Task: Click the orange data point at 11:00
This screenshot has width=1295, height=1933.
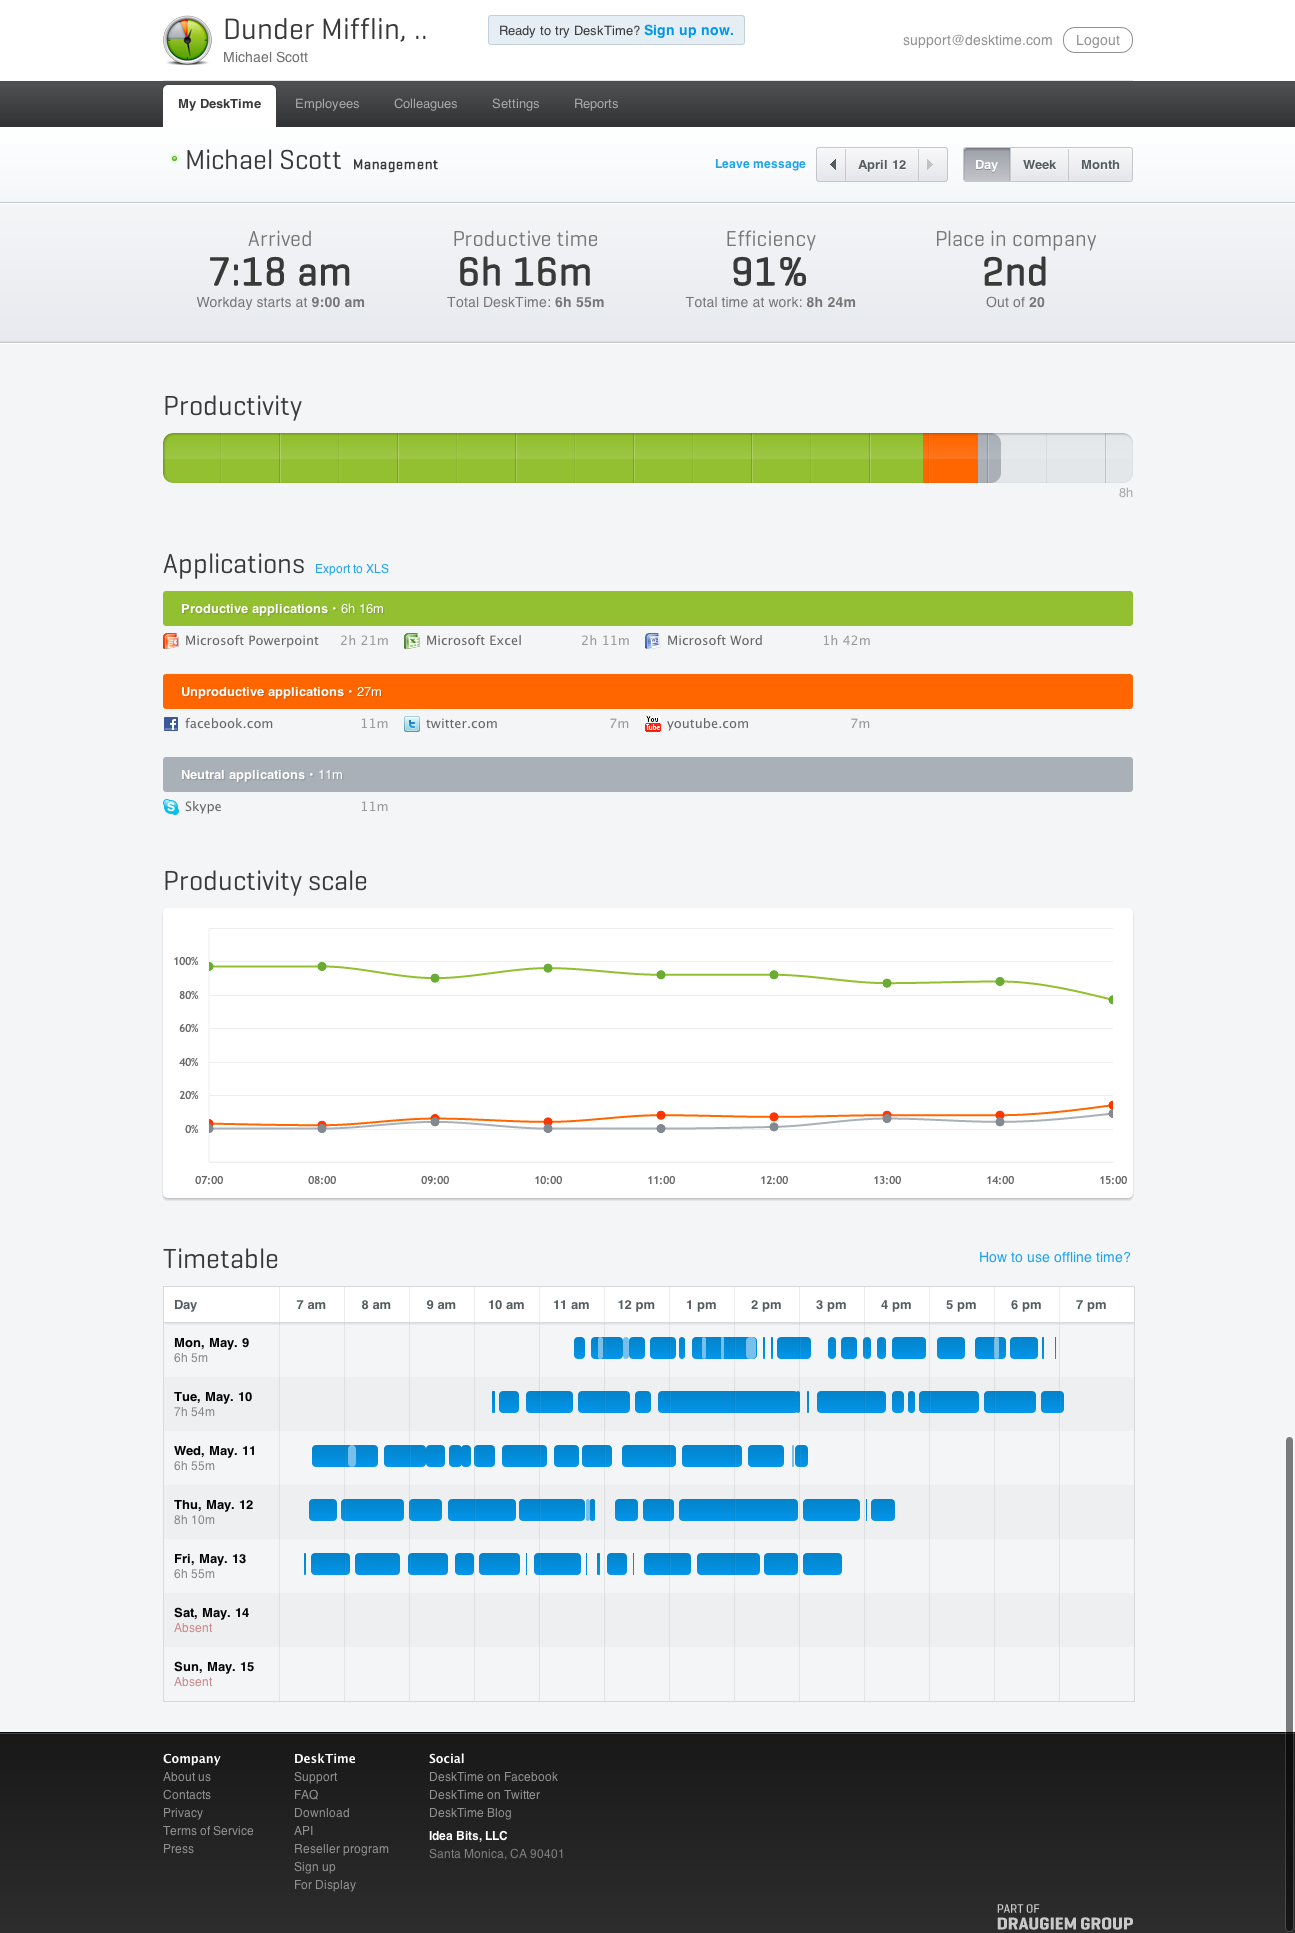Action: point(661,1115)
